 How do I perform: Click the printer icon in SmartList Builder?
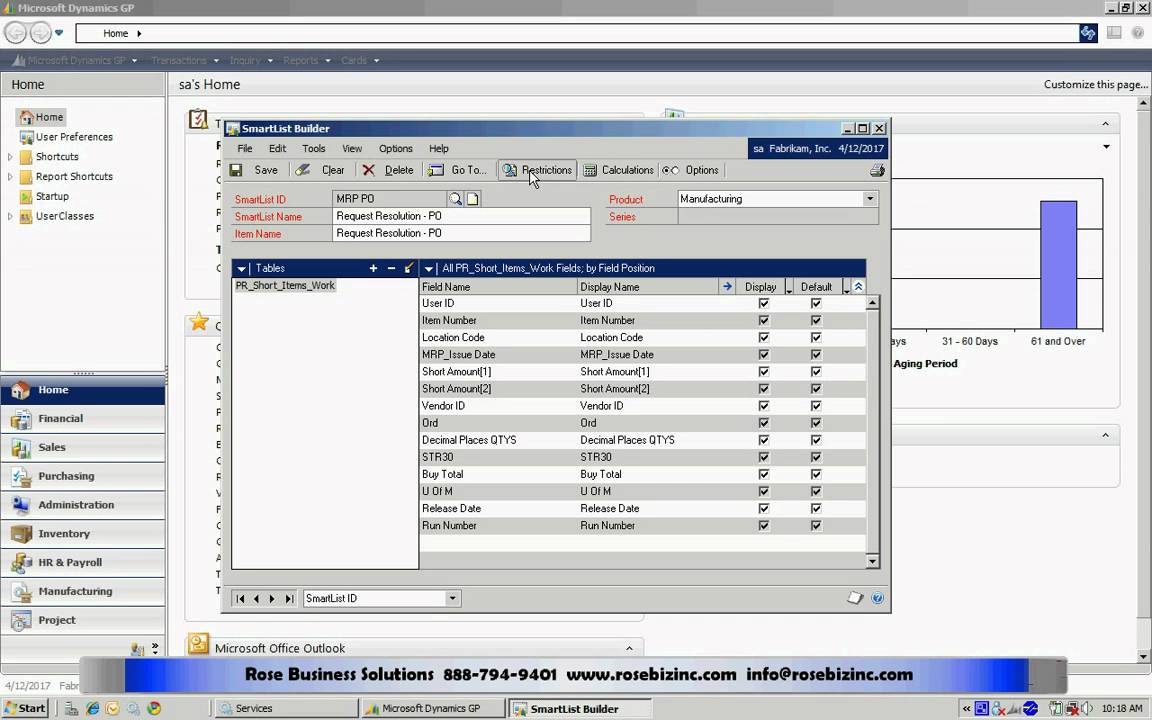(x=877, y=170)
